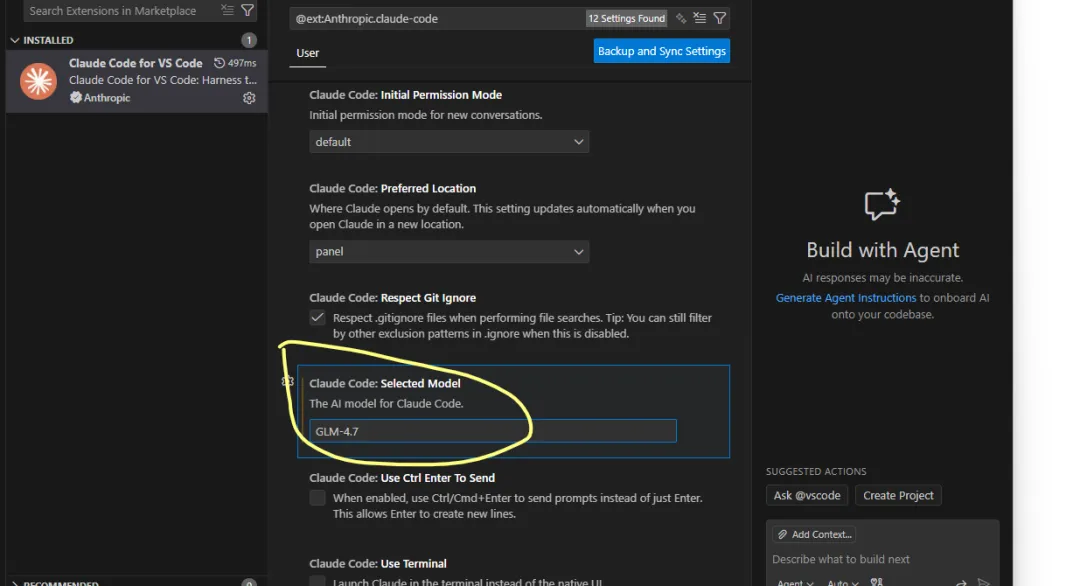Click the Claude Code: Respect Git Ignore title
This screenshot has width=1080, height=586.
pos(393,297)
